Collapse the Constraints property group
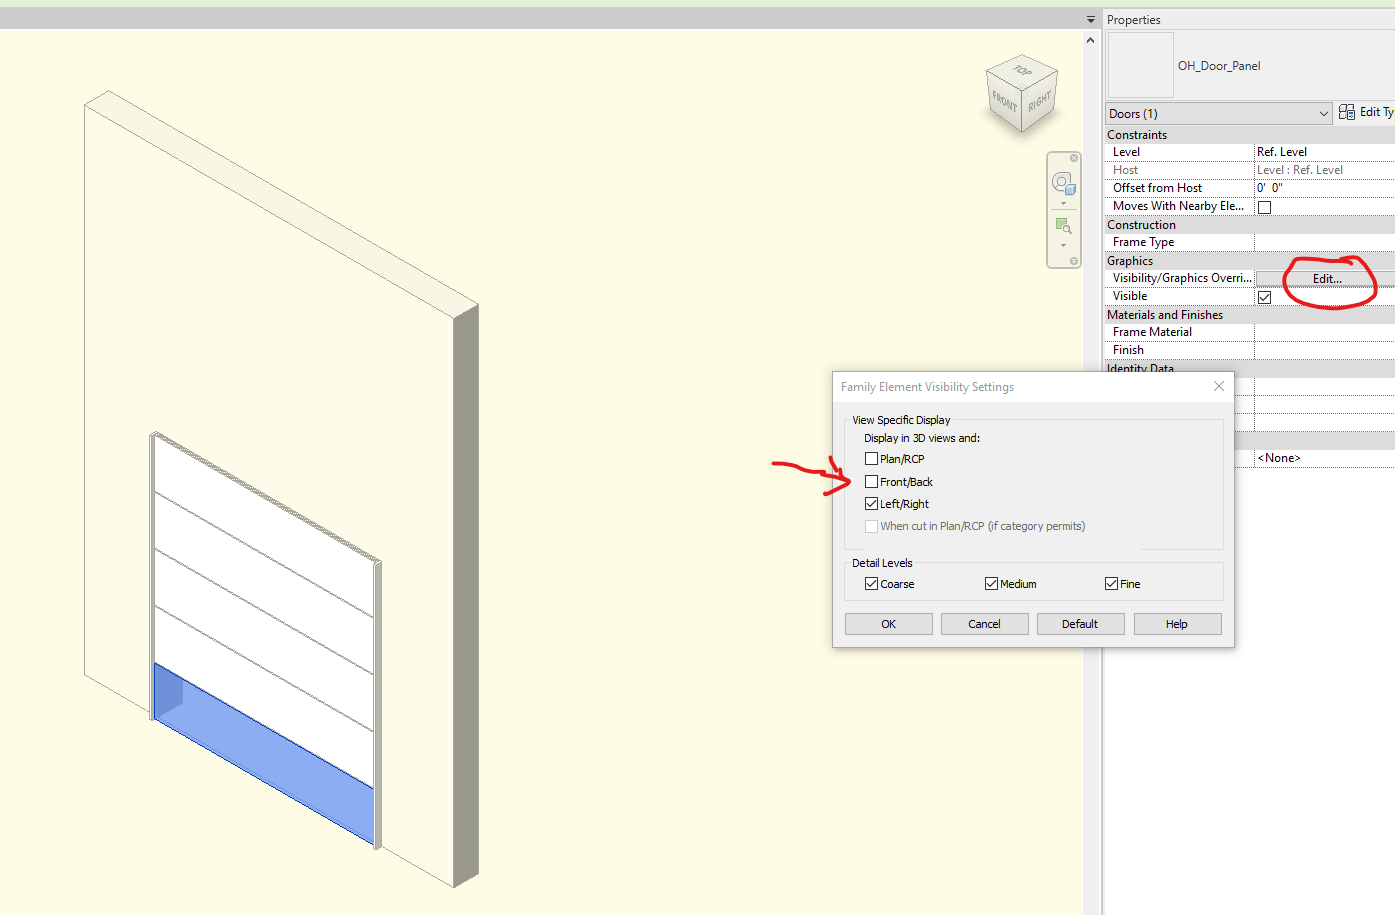Viewport: 1395px width, 915px height. coord(1250,135)
